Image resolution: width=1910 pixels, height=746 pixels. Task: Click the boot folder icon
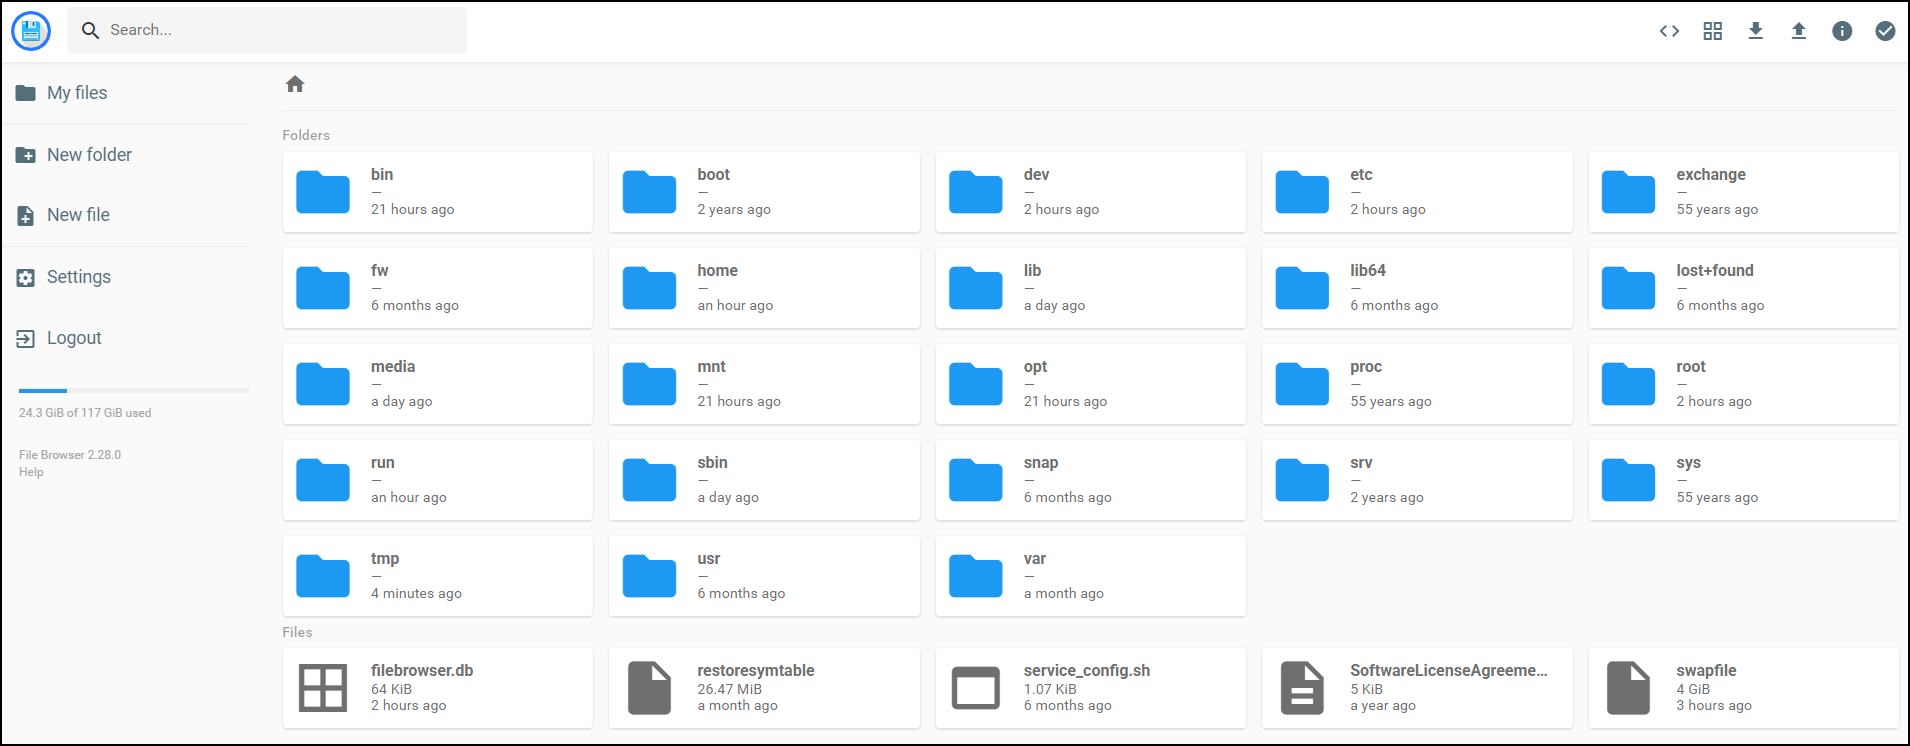[650, 192]
